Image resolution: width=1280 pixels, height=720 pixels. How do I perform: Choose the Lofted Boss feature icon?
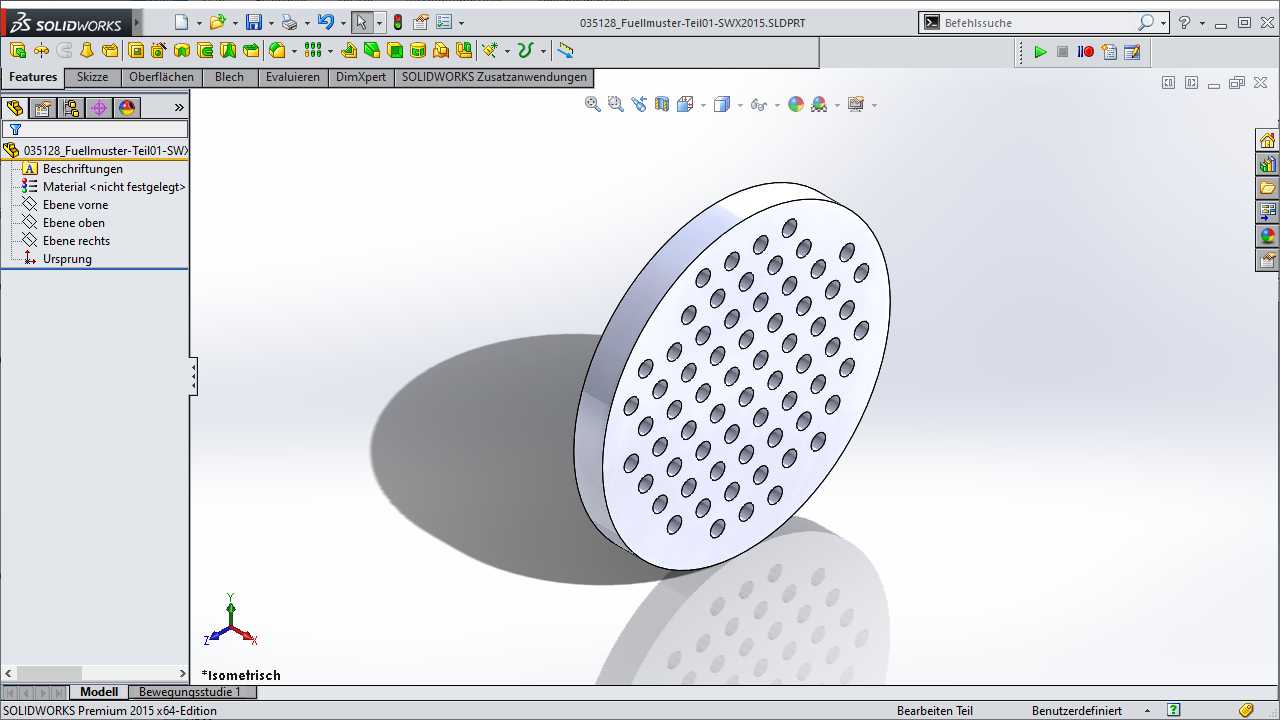tap(87, 50)
